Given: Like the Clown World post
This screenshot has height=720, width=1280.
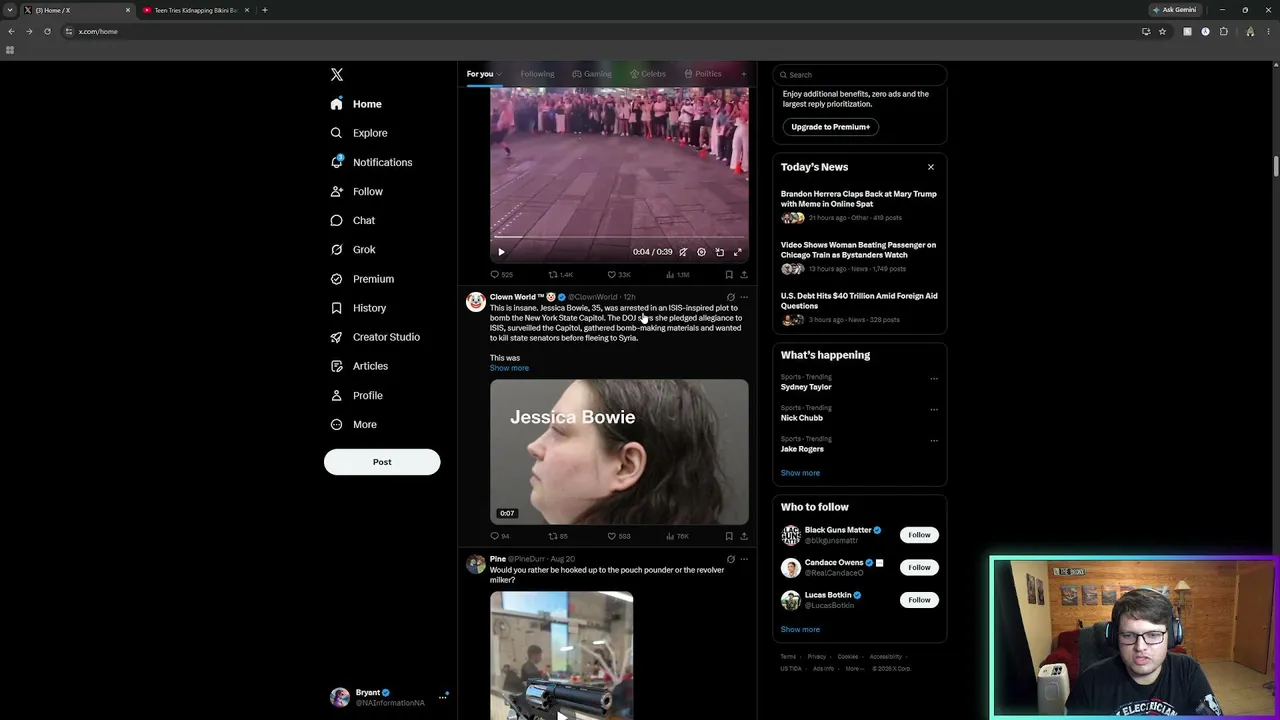Looking at the screenshot, I should point(619,537).
